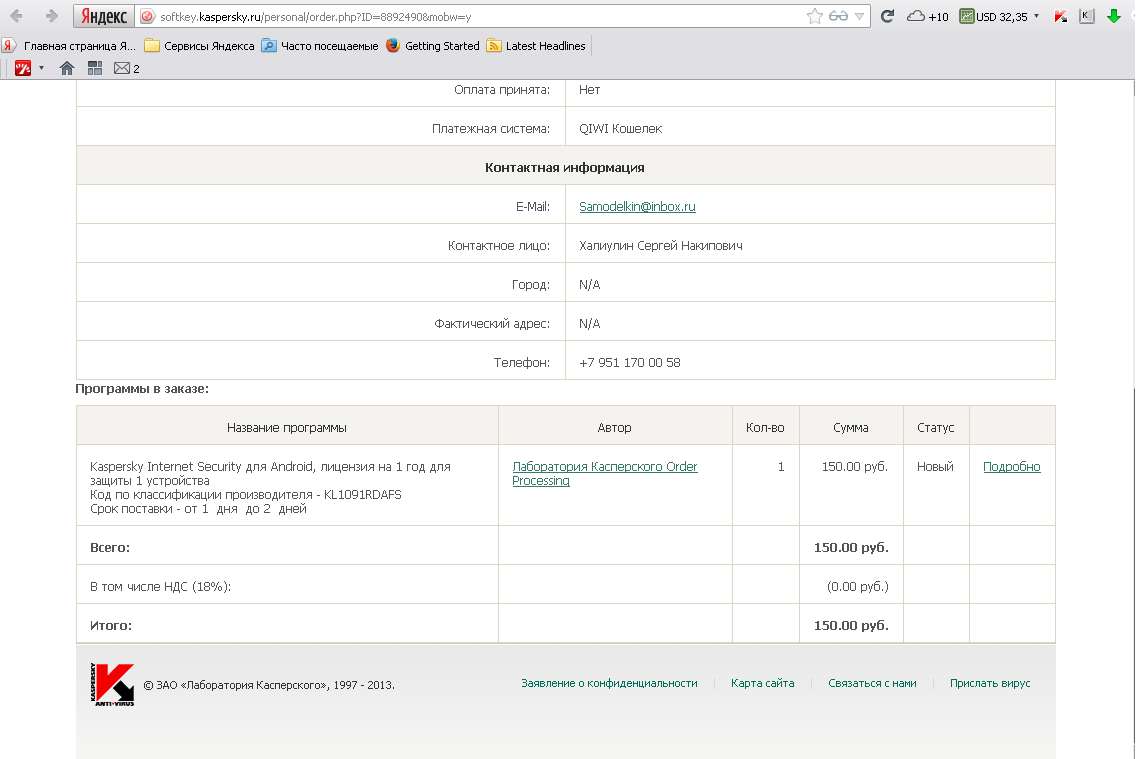
Task: Open the Прислать вирус footer link
Action: (989, 683)
